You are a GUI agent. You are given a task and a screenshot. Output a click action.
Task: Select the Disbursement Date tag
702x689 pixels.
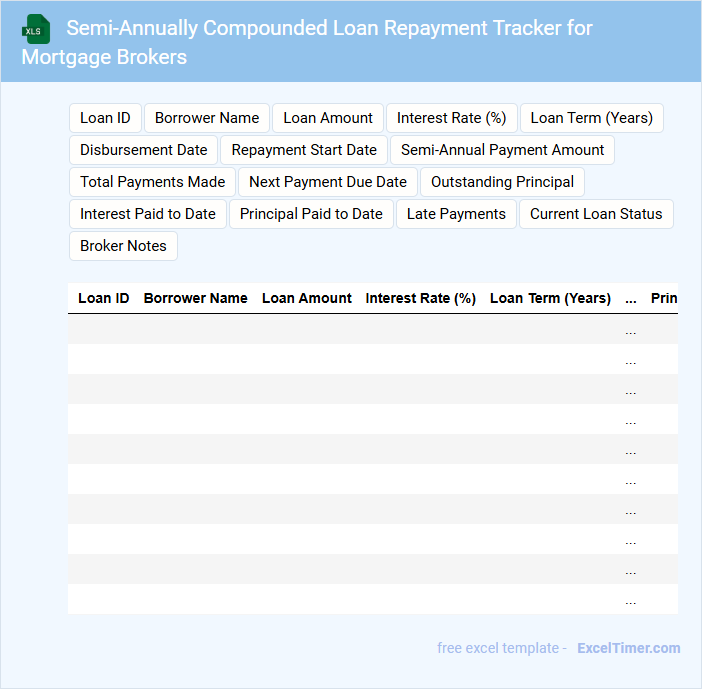point(143,150)
